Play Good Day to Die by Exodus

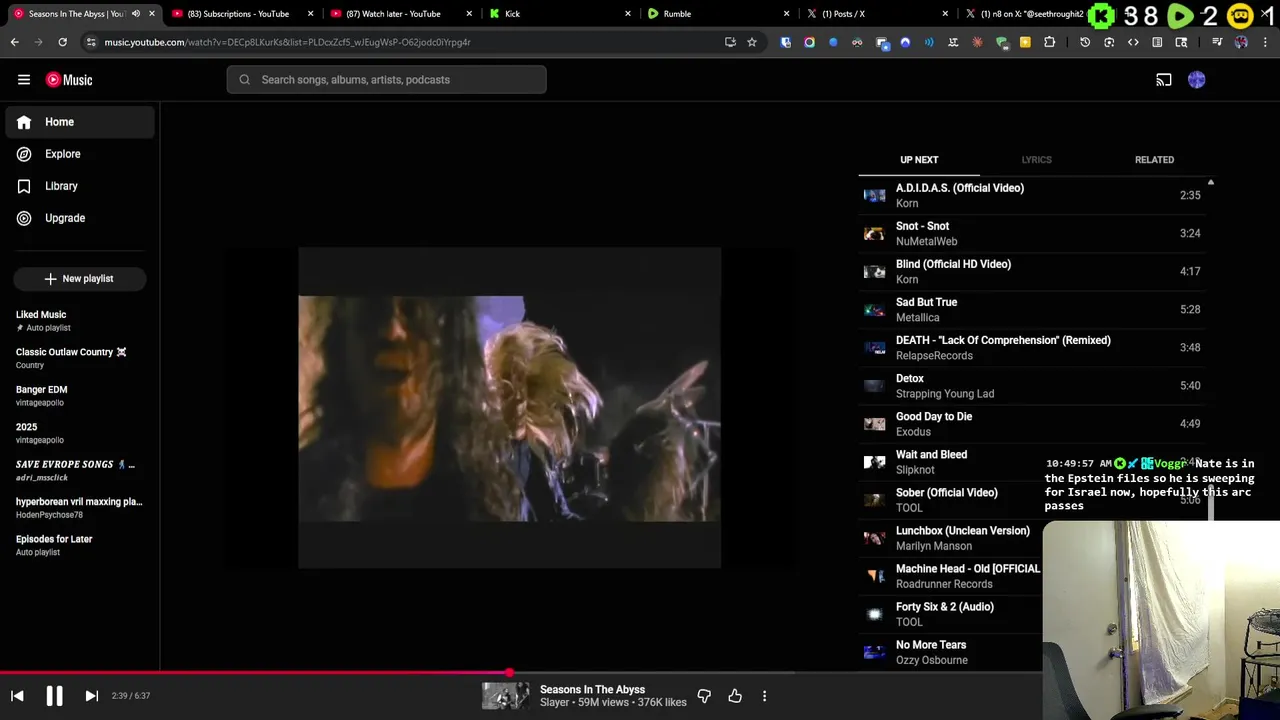1033,423
